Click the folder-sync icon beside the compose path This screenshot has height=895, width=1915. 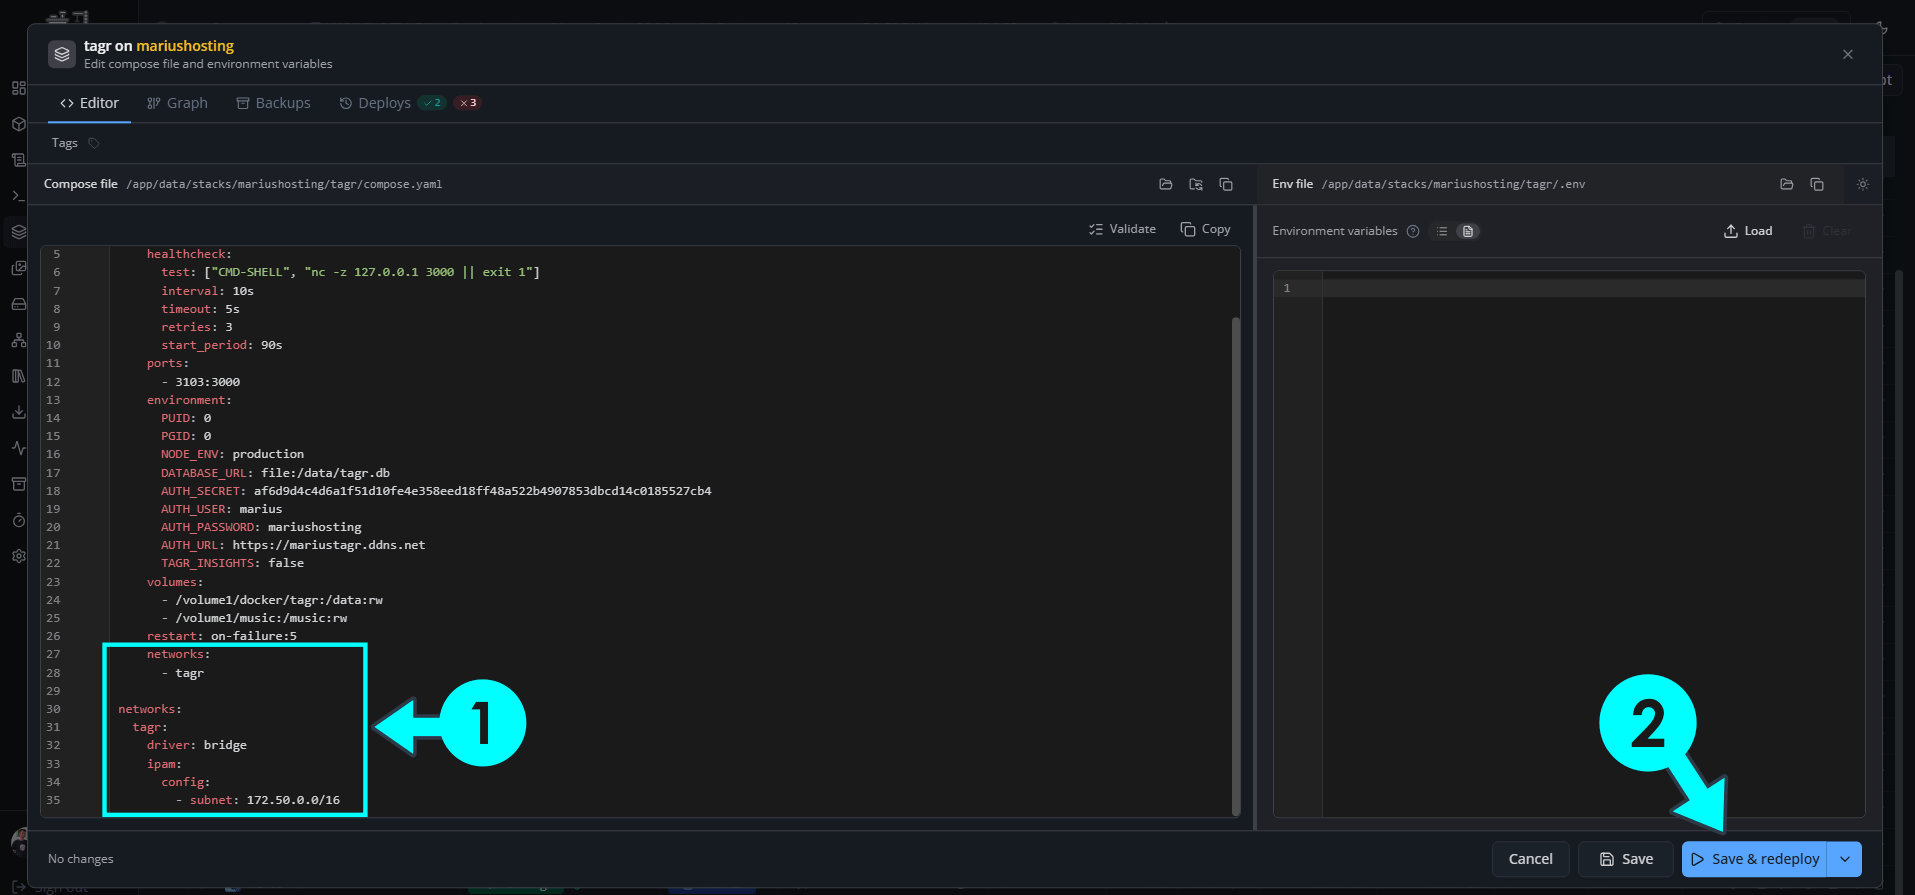pos(1196,184)
